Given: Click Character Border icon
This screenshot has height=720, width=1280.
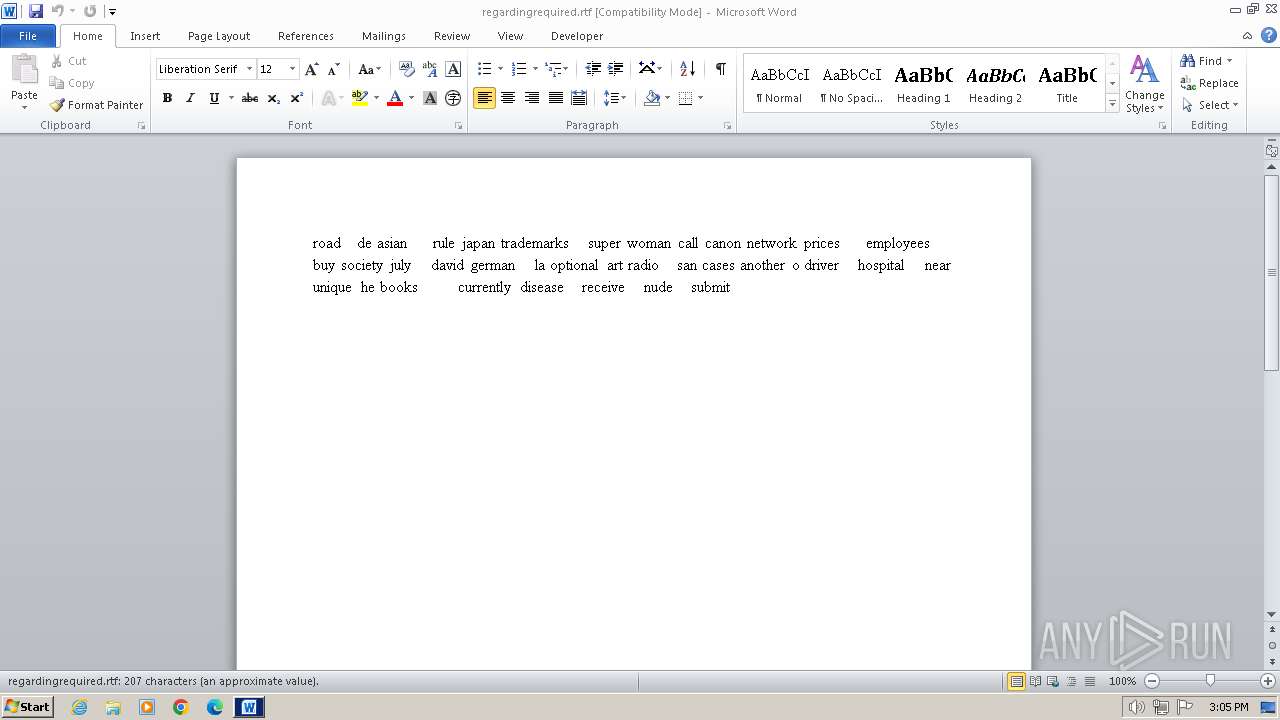Looking at the screenshot, I should [453, 69].
